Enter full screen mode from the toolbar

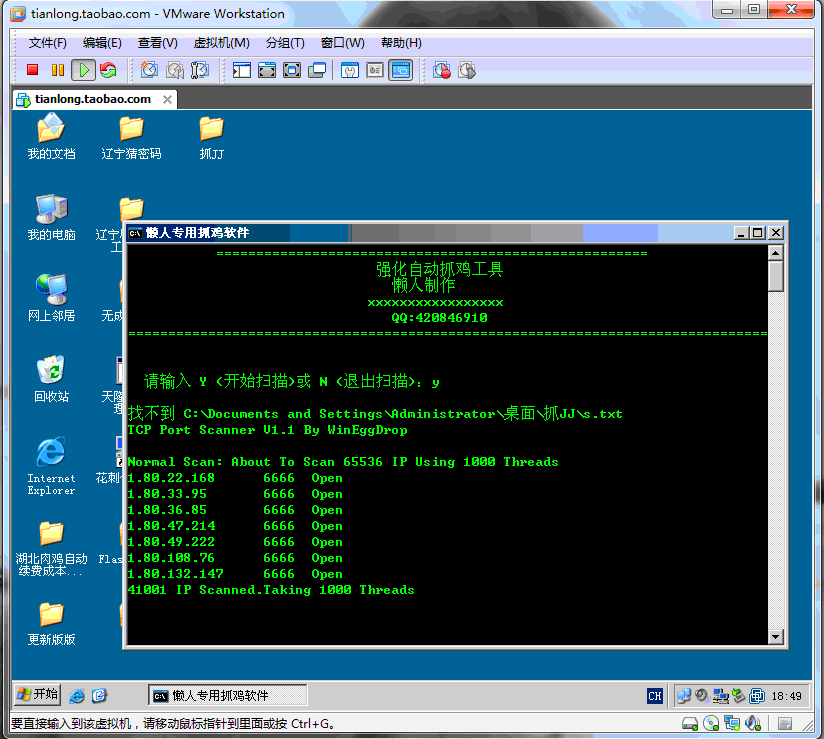(292, 70)
